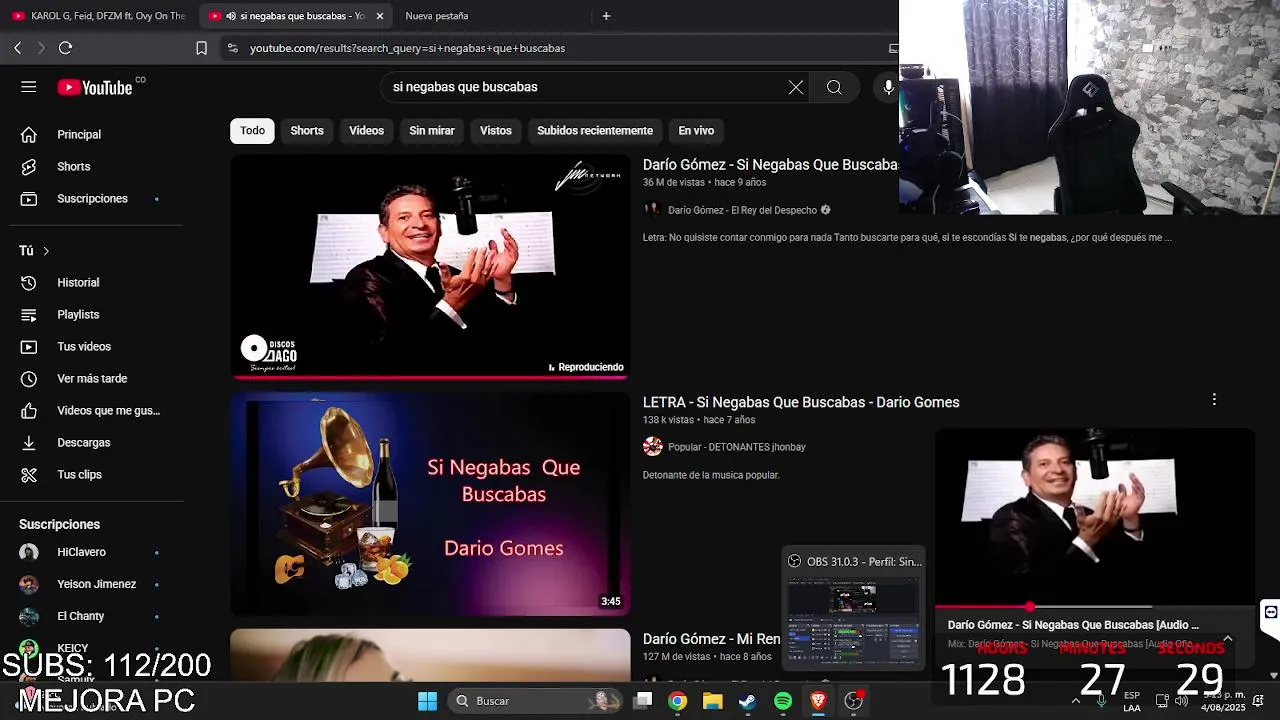Select the Vistos filter chip
Screen dimensions: 1280x720
coord(495,131)
